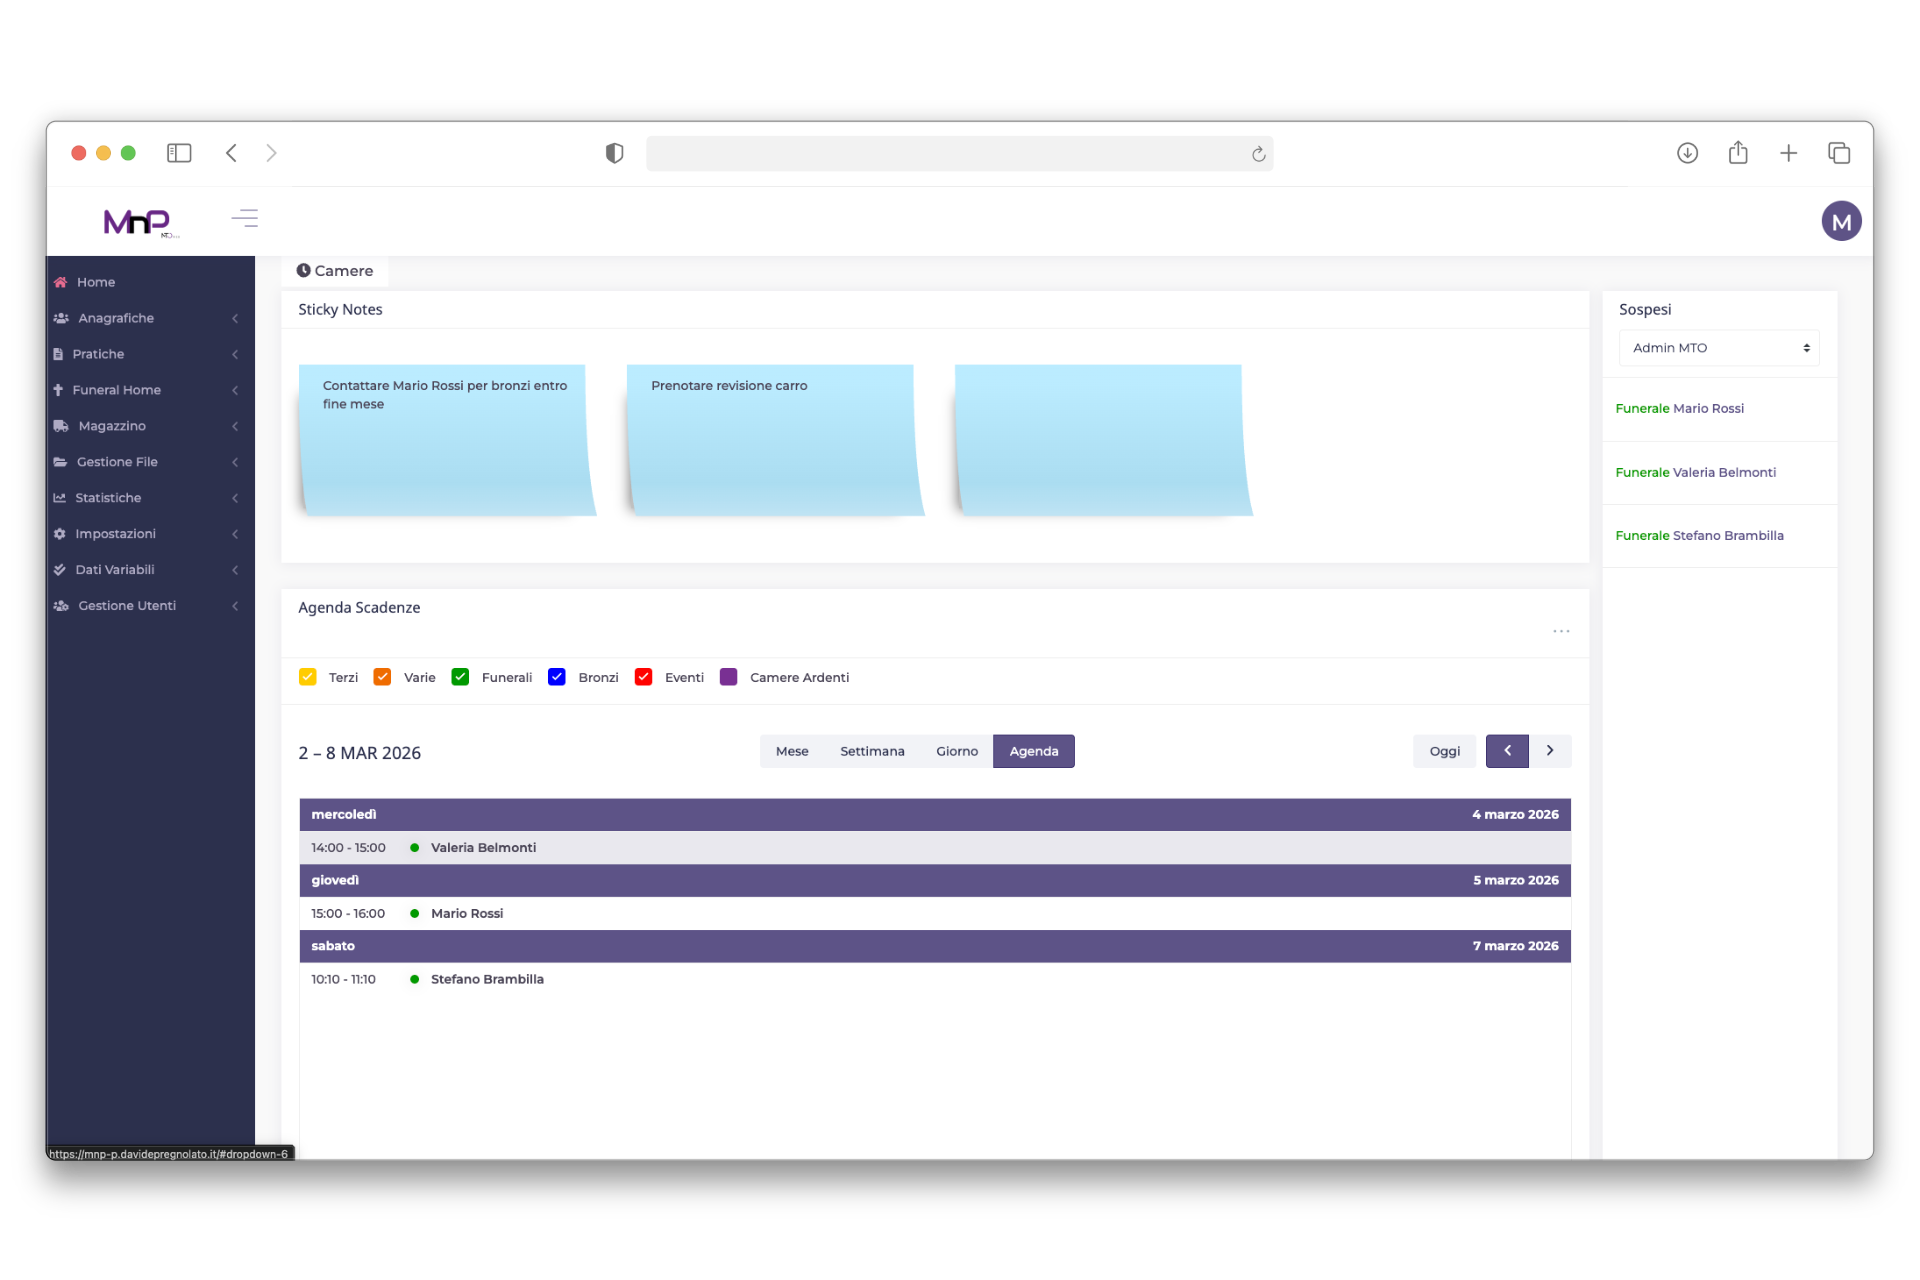Toggle the Funerali checkbox
The width and height of the screenshot is (1920, 1280).
click(460, 677)
